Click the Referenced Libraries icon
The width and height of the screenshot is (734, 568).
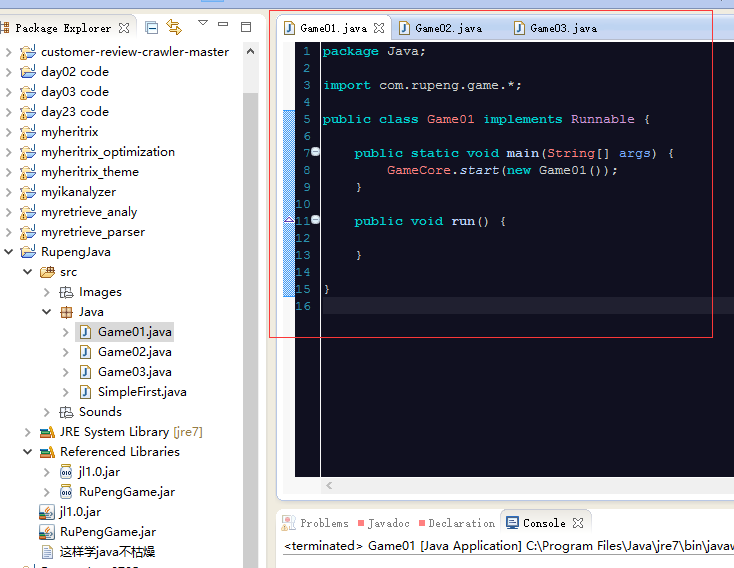pyautogui.click(x=47, y=452)
